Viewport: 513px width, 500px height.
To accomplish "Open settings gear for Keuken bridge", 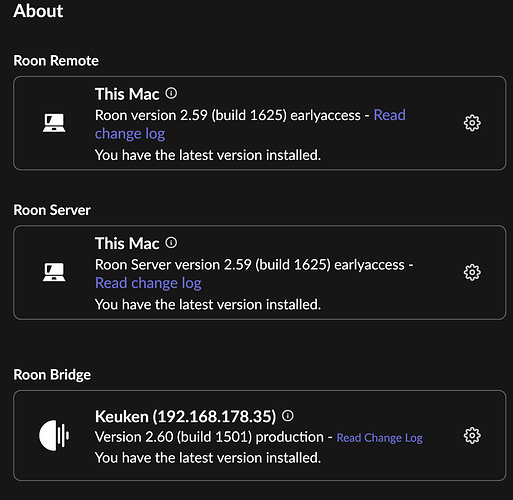I will click(472, 436).
